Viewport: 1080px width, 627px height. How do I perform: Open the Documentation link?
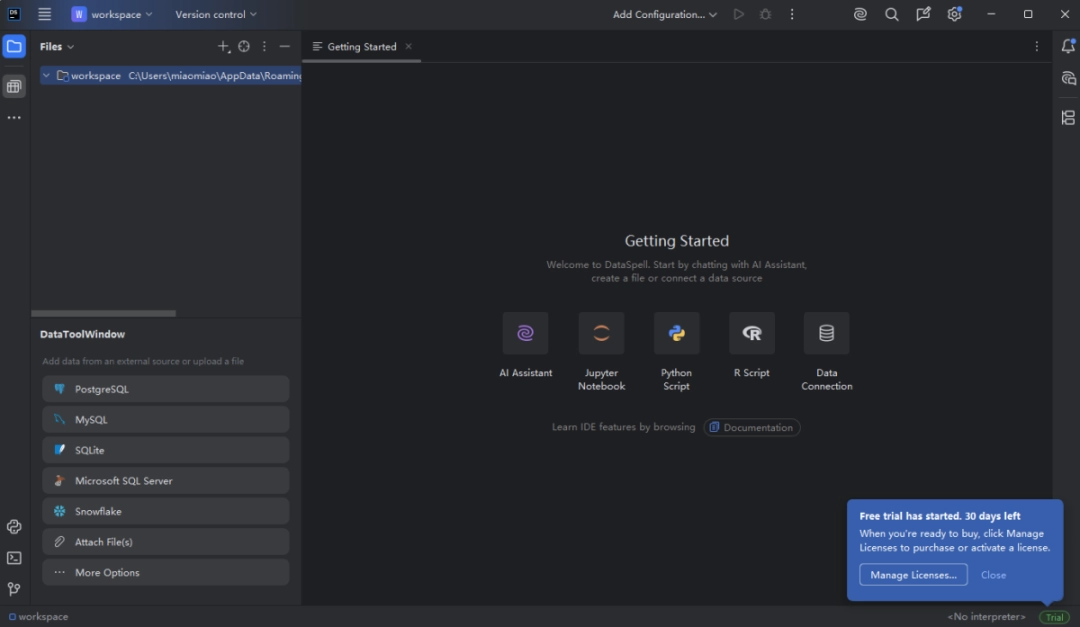(752, 427)
